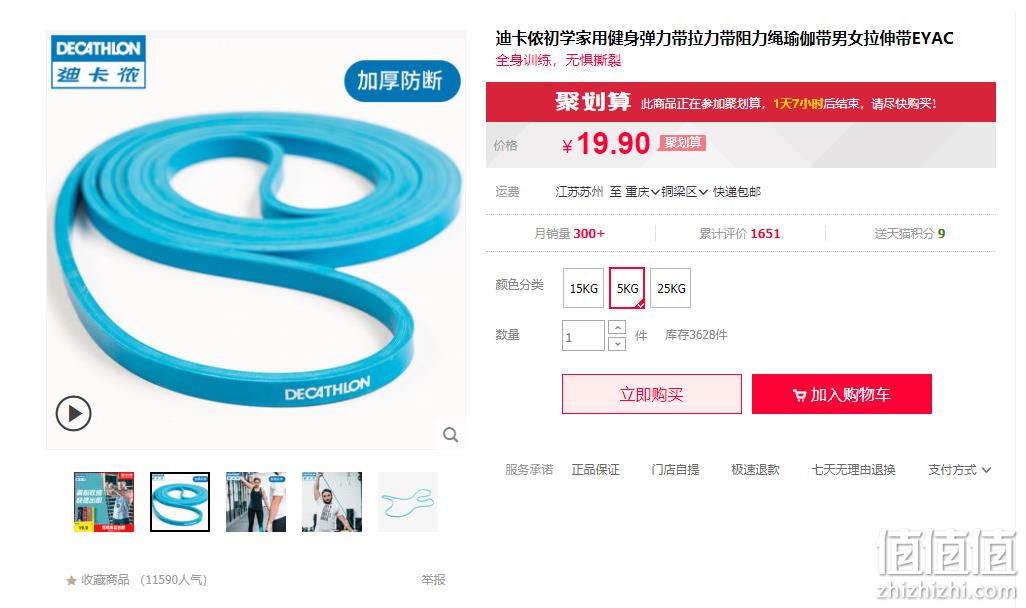Select the 15KG option
Viewport: 1026px width, 608px height.
coord(584,288)
